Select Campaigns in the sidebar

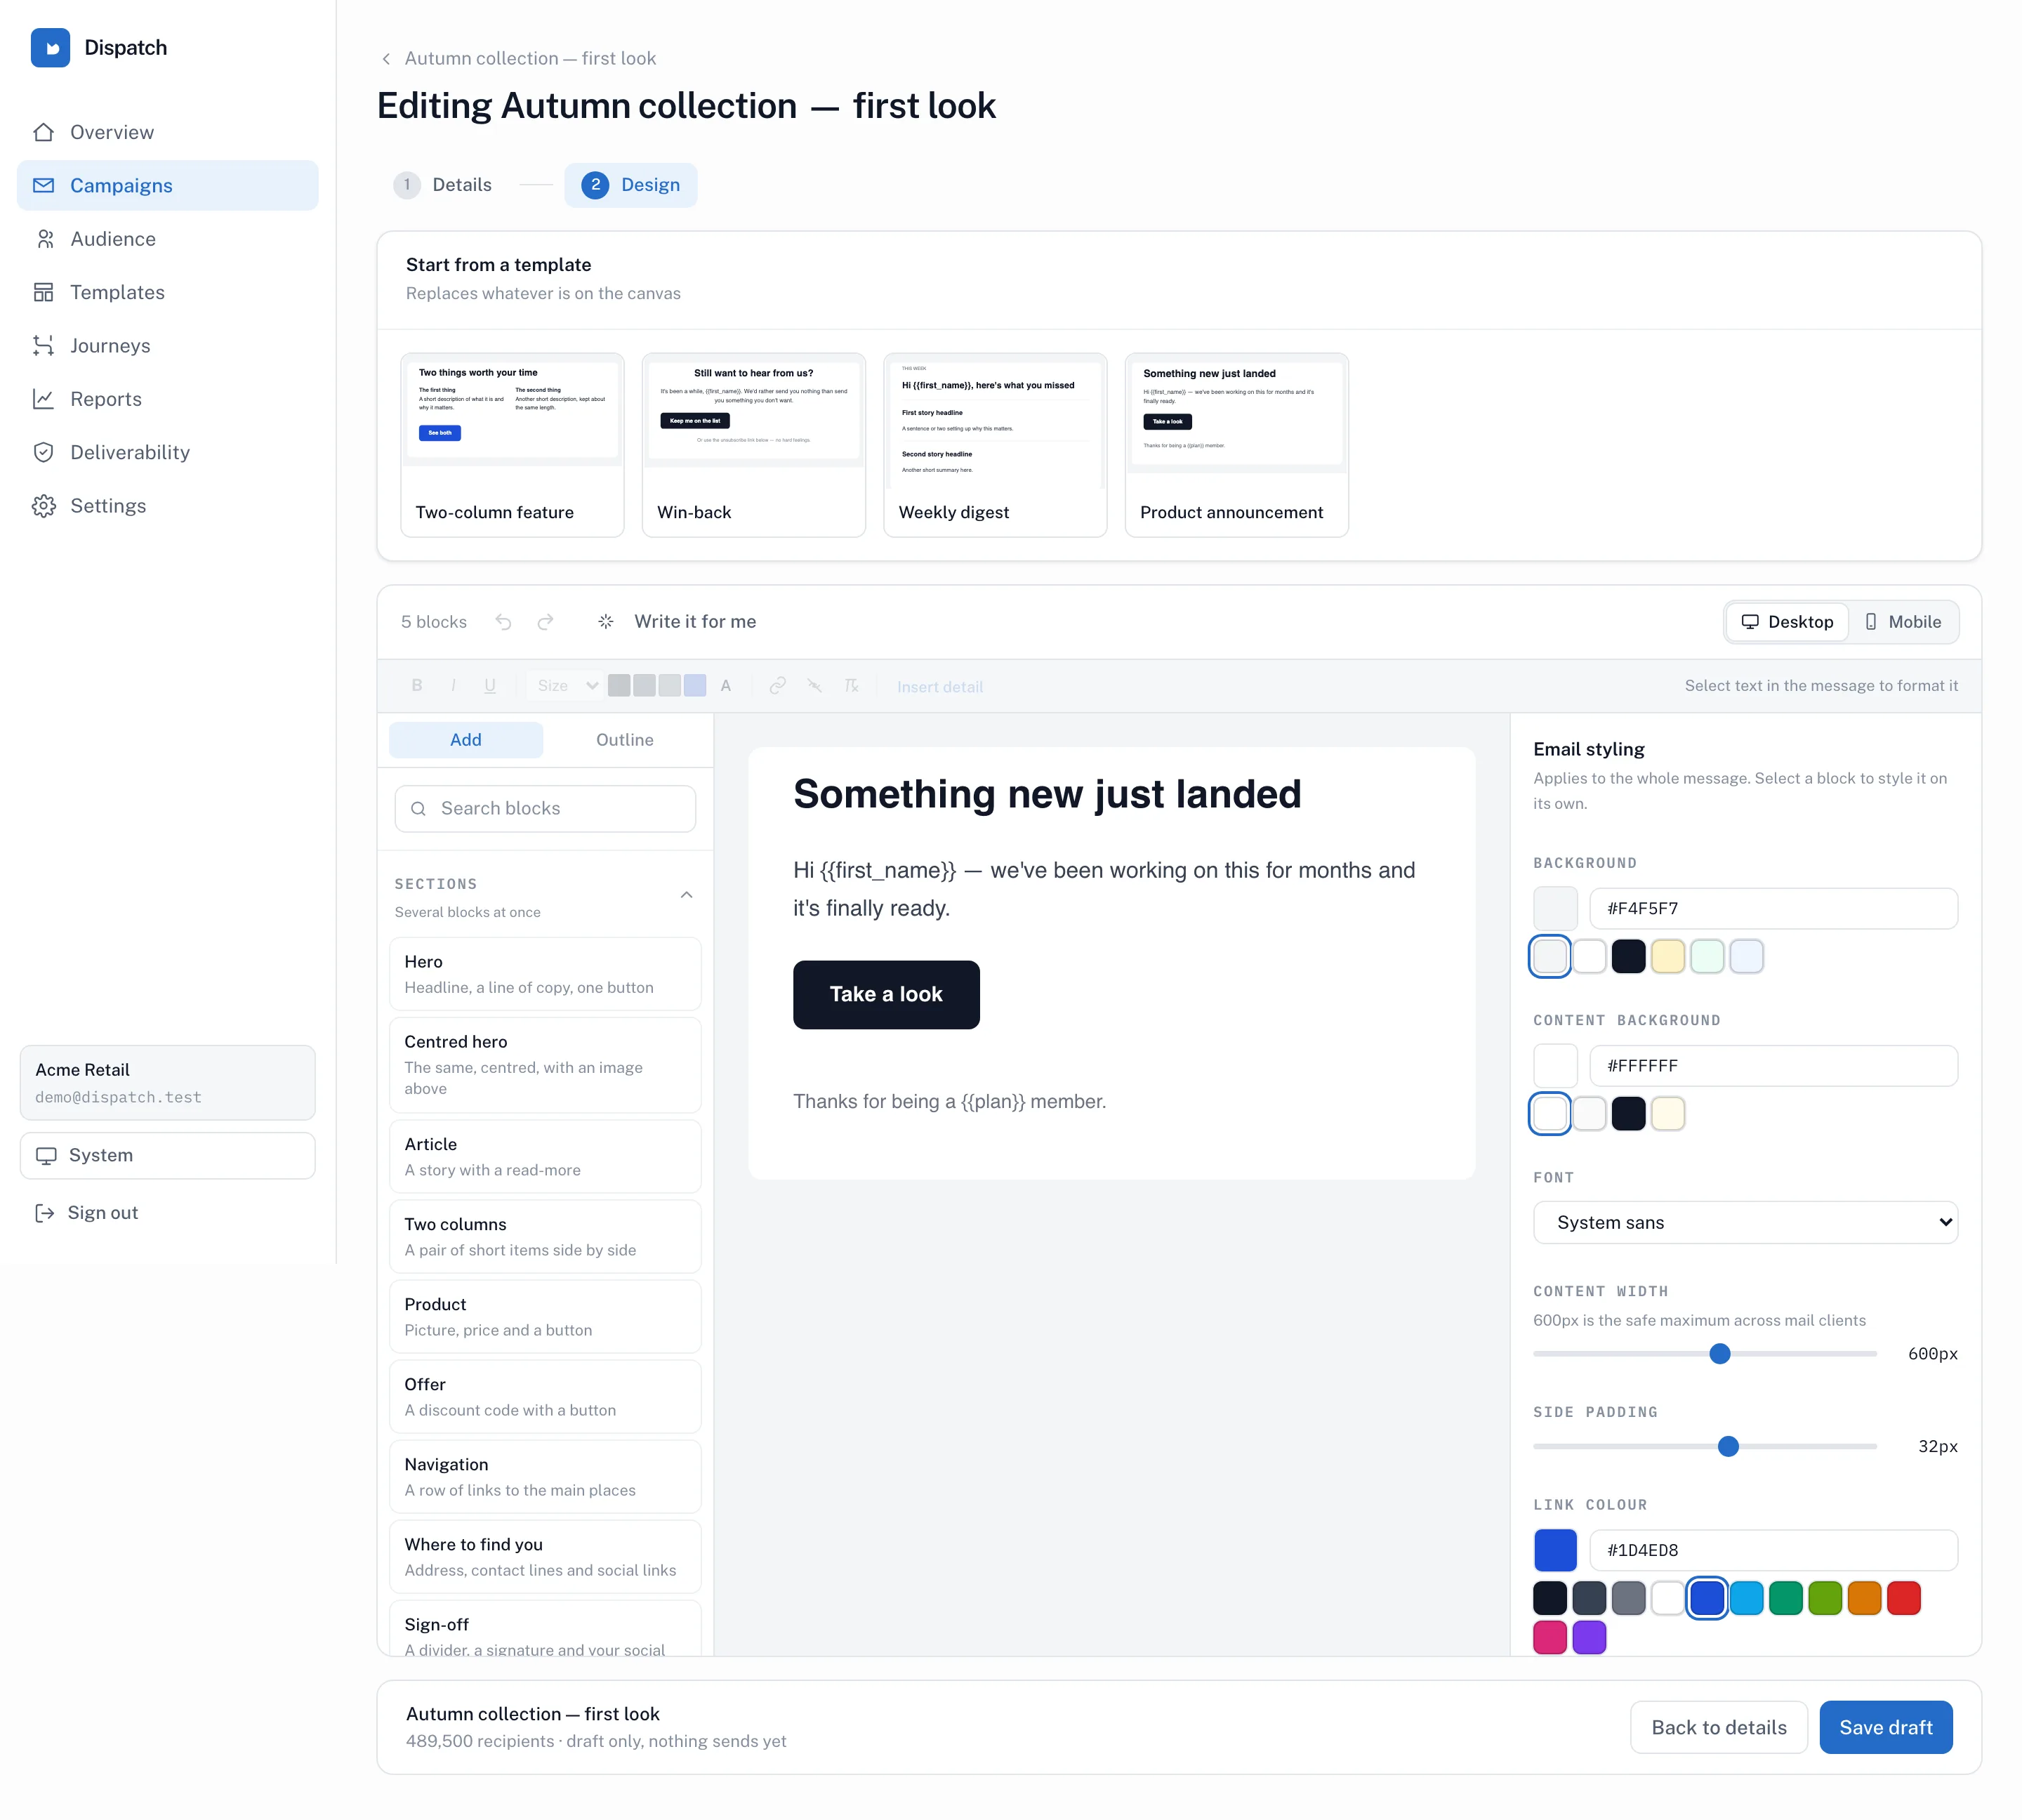pos(167,186)
